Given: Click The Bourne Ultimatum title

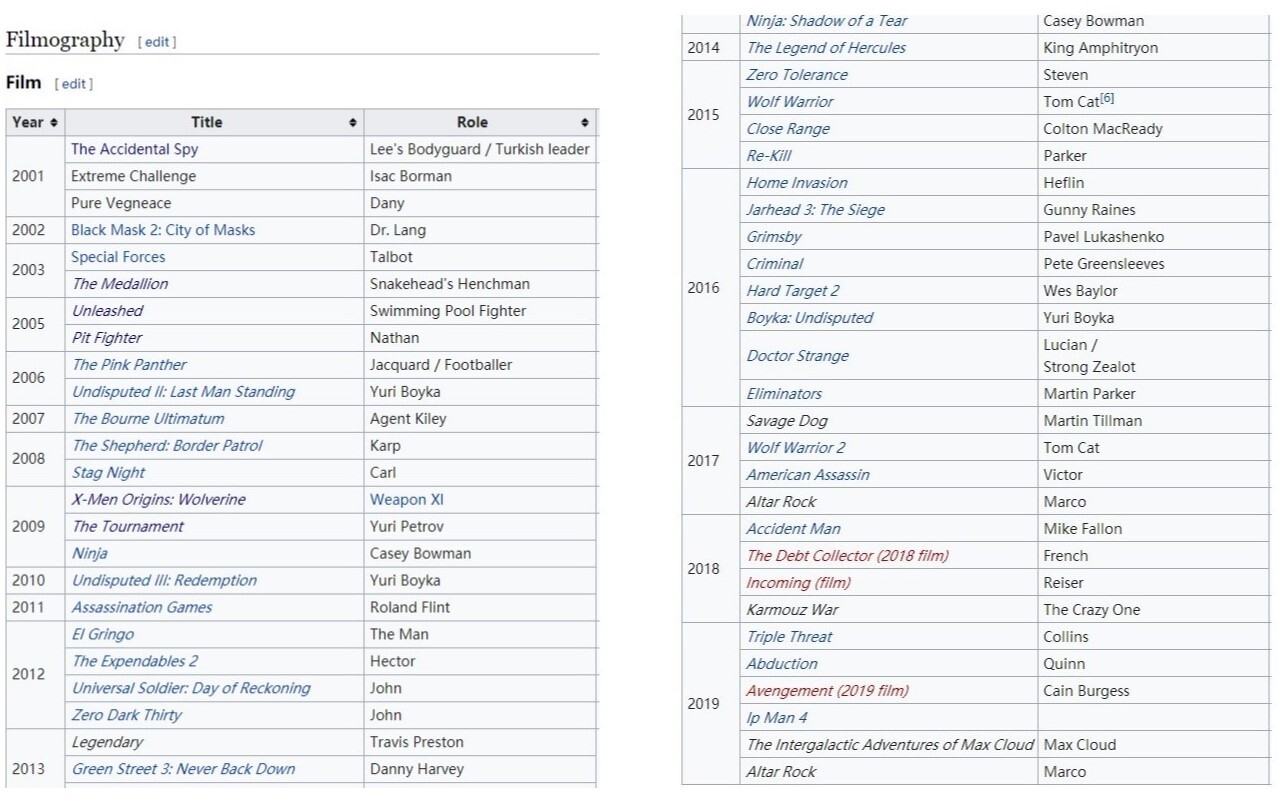Looking at the screenshot, I should tap(148, 419).
